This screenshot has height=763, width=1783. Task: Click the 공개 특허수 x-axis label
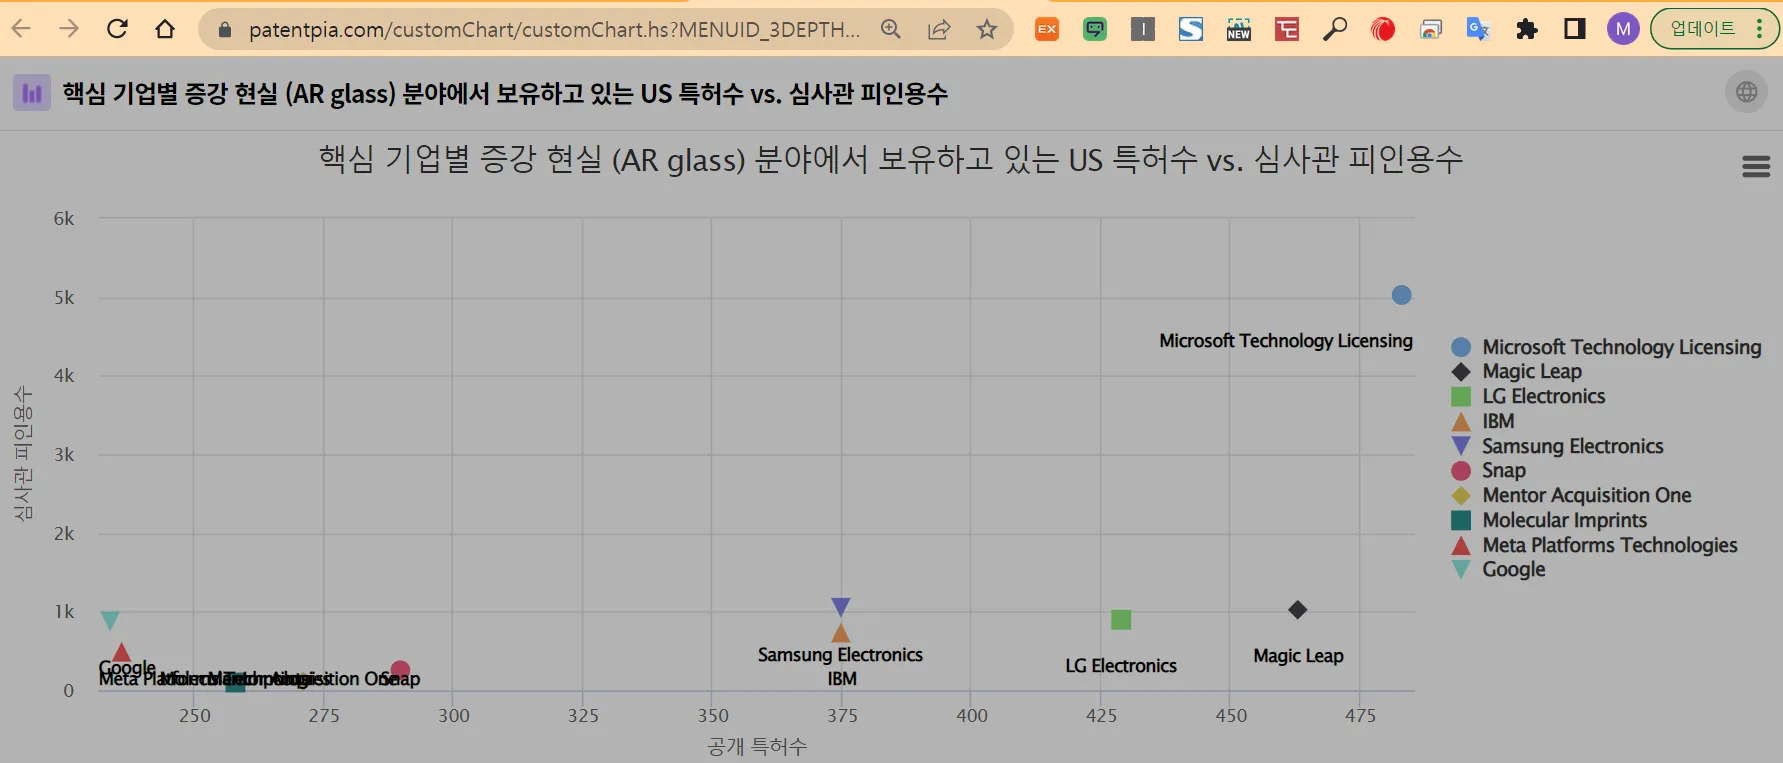pyautogui.click(x=757, y=746)
